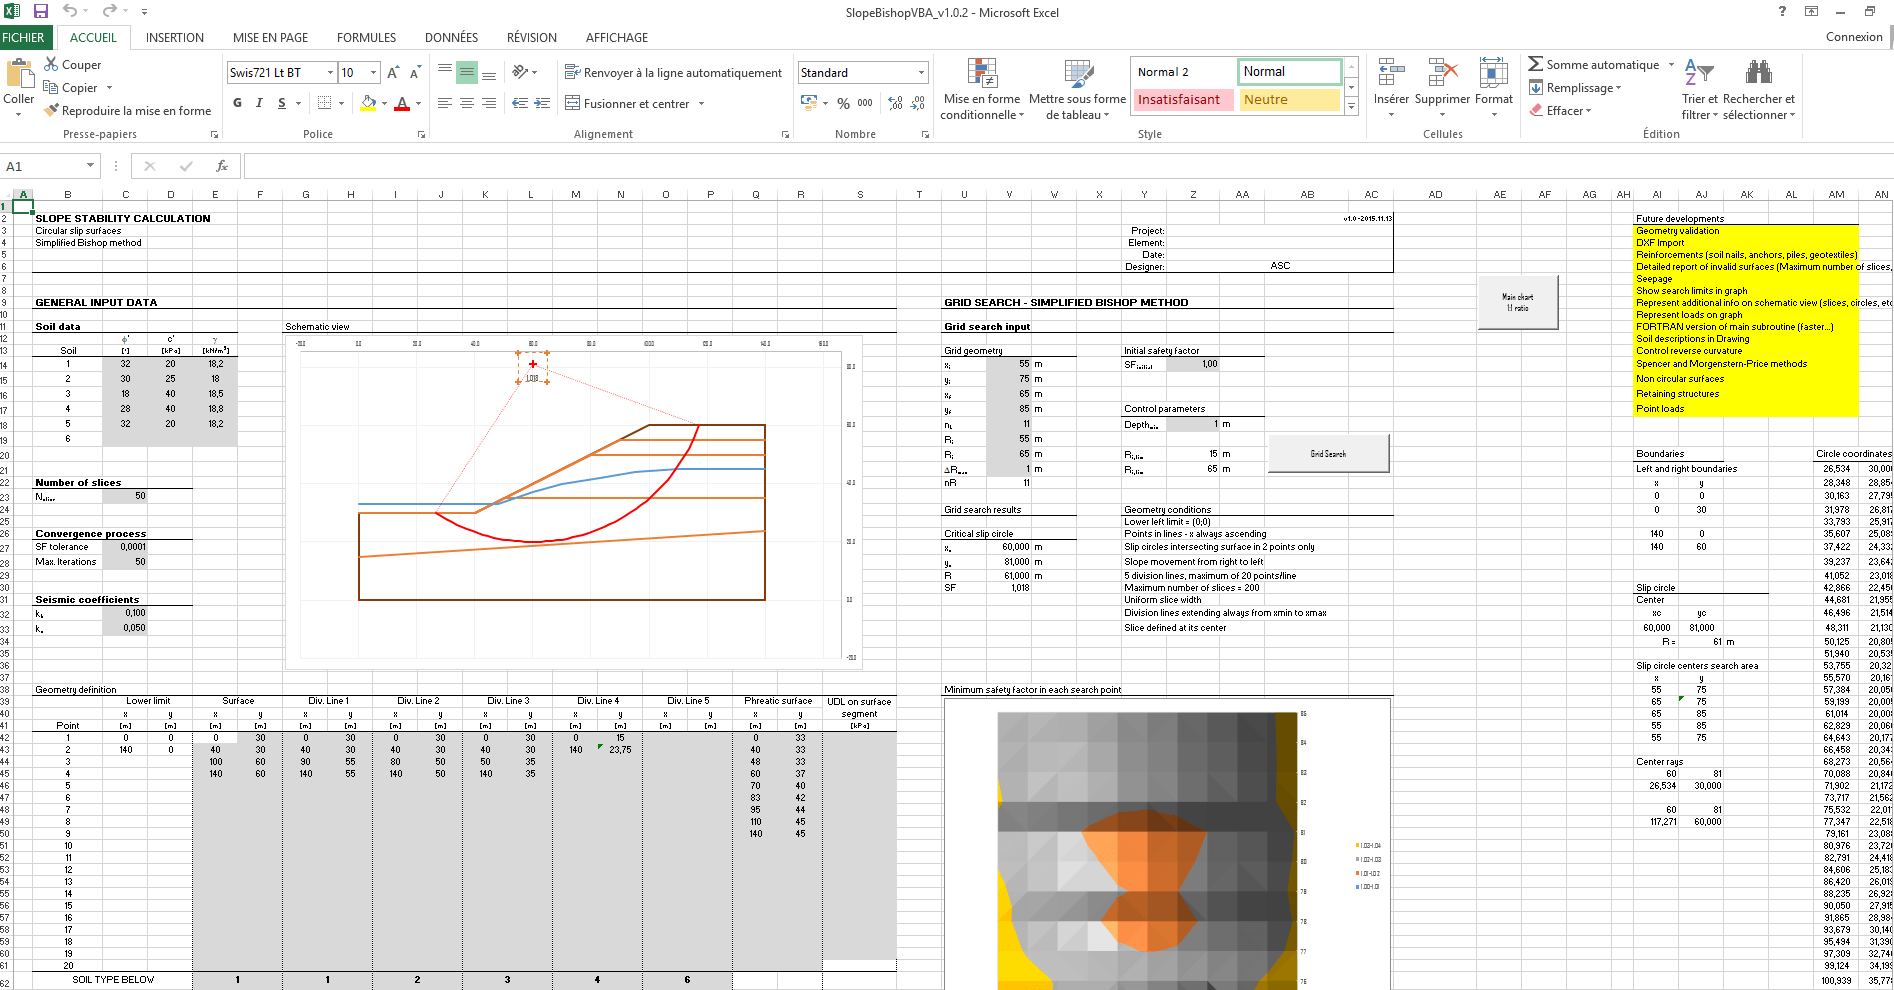1894x990 pixels.
Task: Expand the cell styles gallery
Action: (x=1351, y=106)
